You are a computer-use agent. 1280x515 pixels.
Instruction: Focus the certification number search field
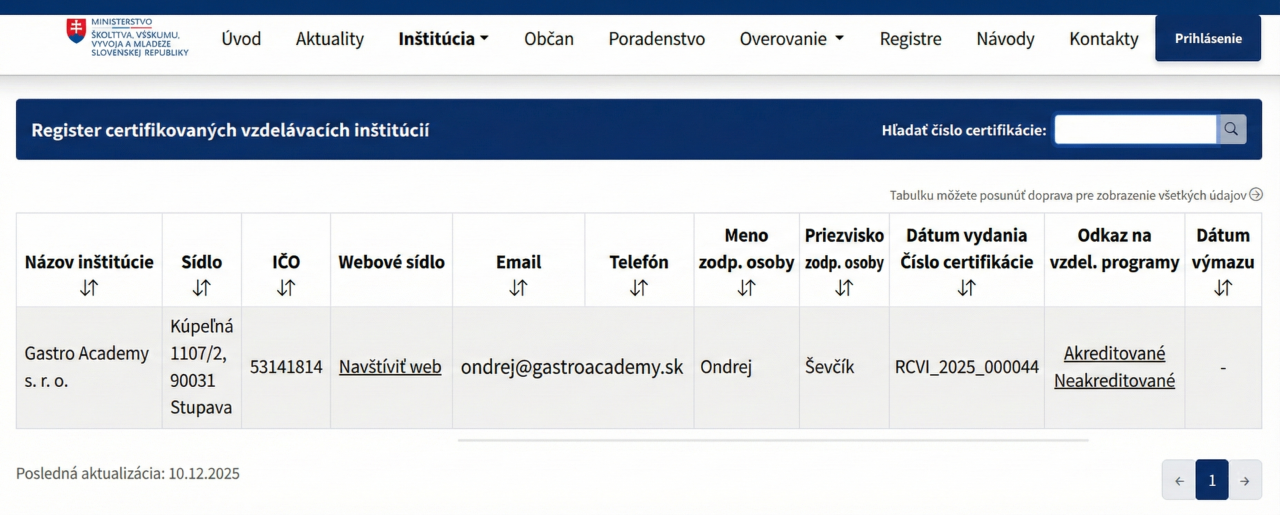point(1135,129)
